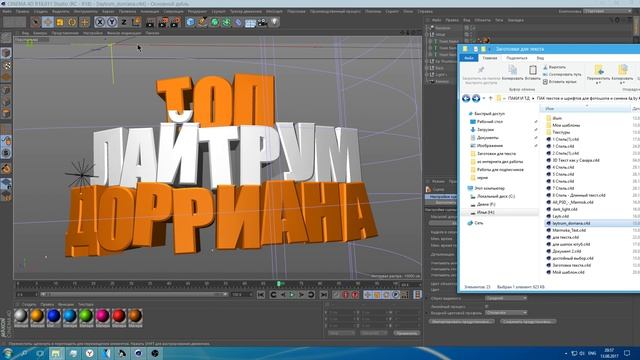Toggle the X axis lock
This screenshot has height=360, width=640.
click(x=100, y=22)
